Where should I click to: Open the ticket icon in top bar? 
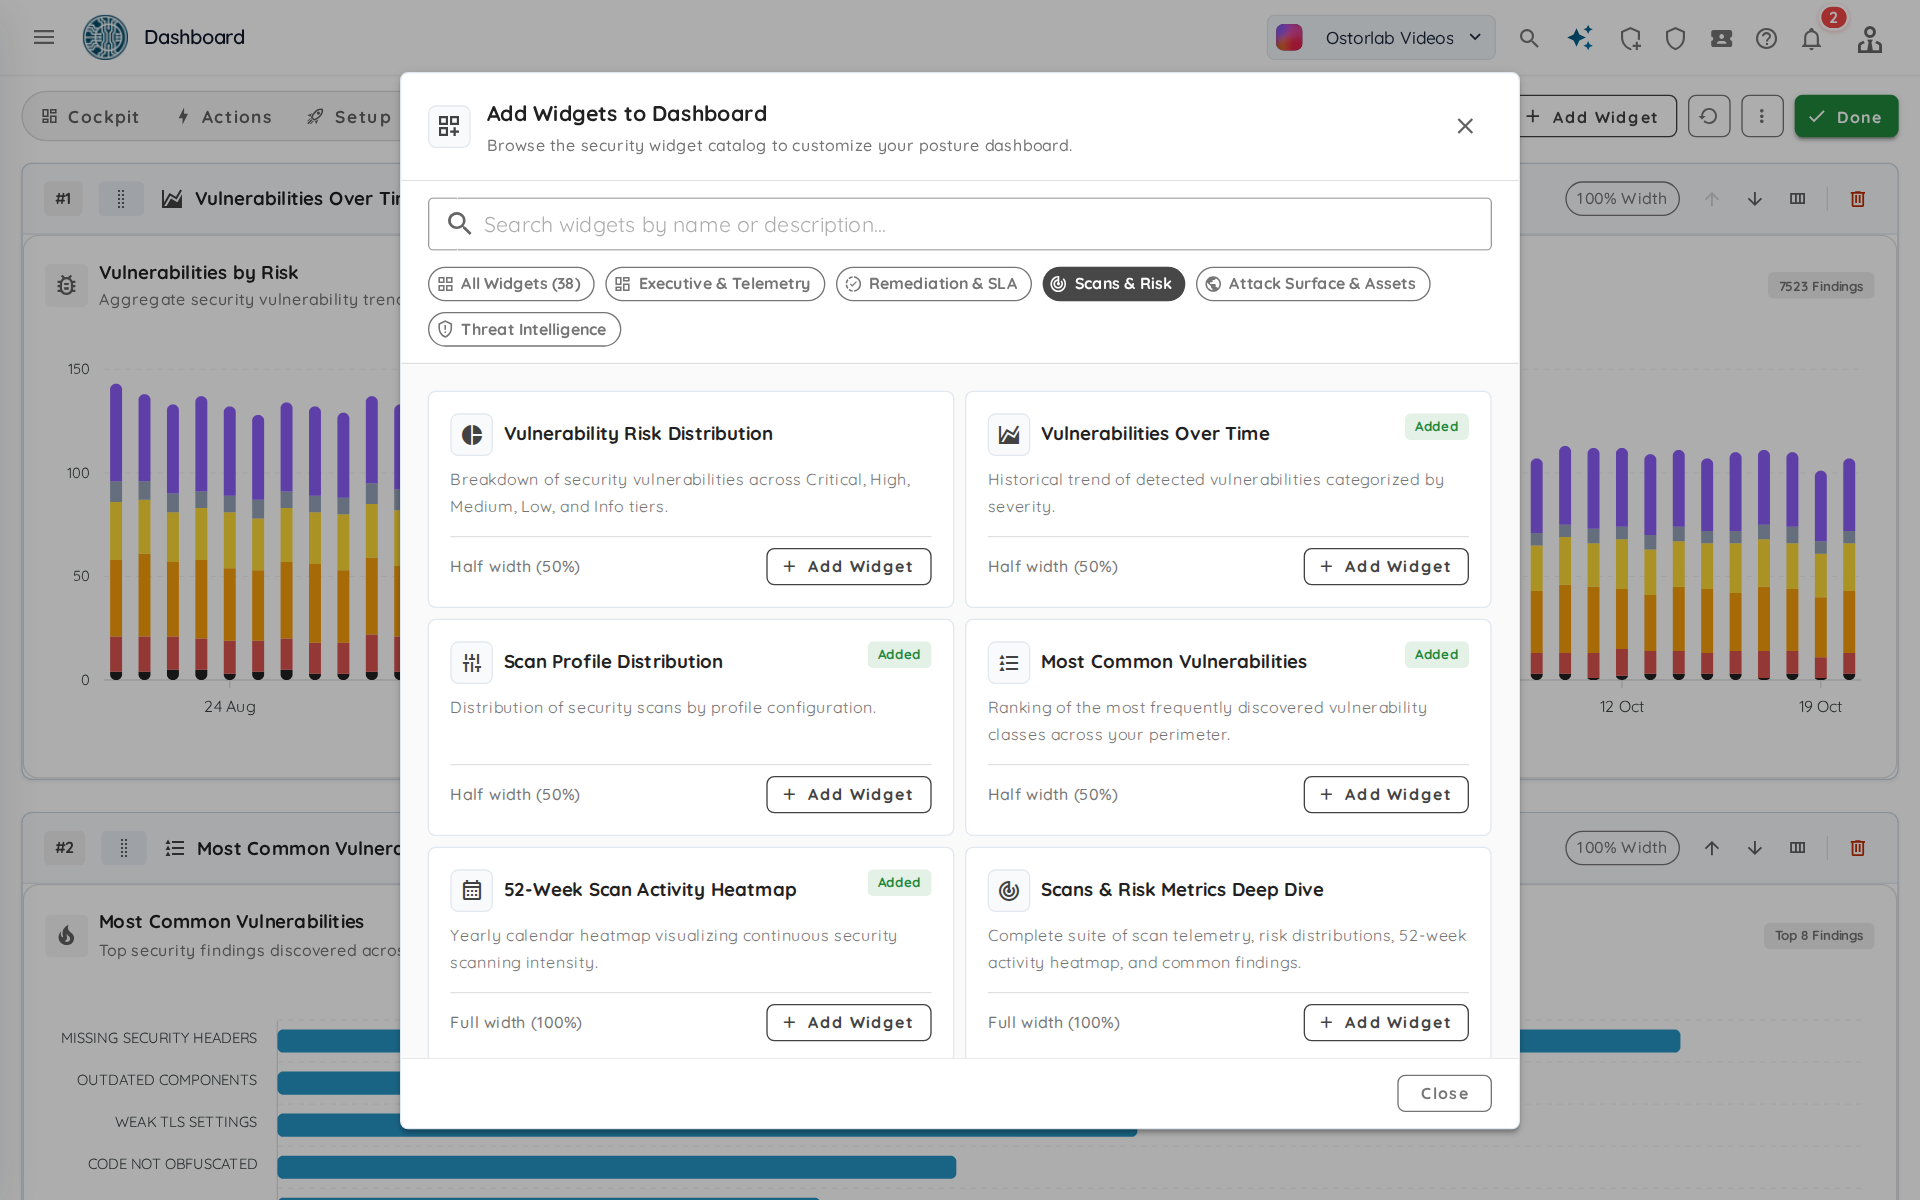[1721, 38]
